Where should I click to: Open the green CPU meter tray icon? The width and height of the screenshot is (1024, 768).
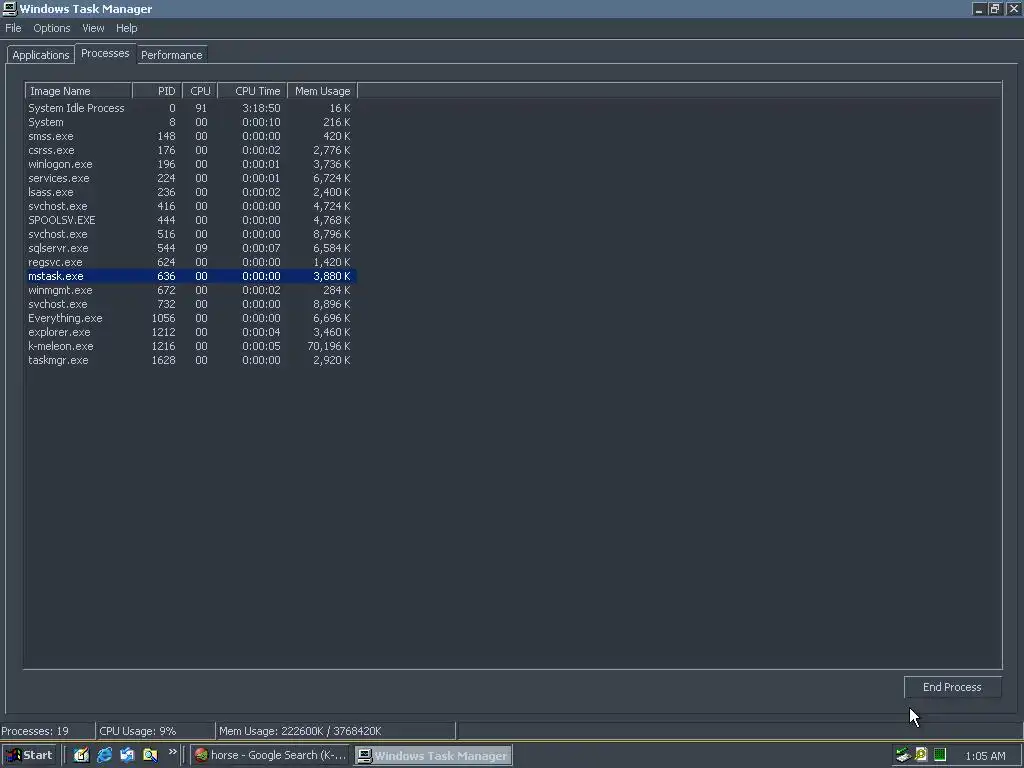pos(940,755)
